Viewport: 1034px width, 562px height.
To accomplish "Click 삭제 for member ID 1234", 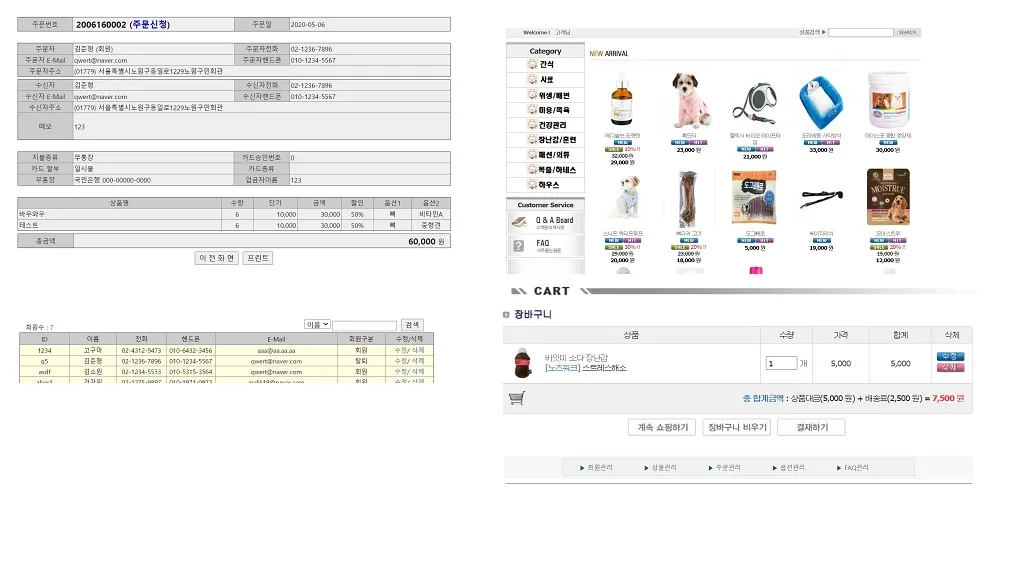I will tap(418, 350).
